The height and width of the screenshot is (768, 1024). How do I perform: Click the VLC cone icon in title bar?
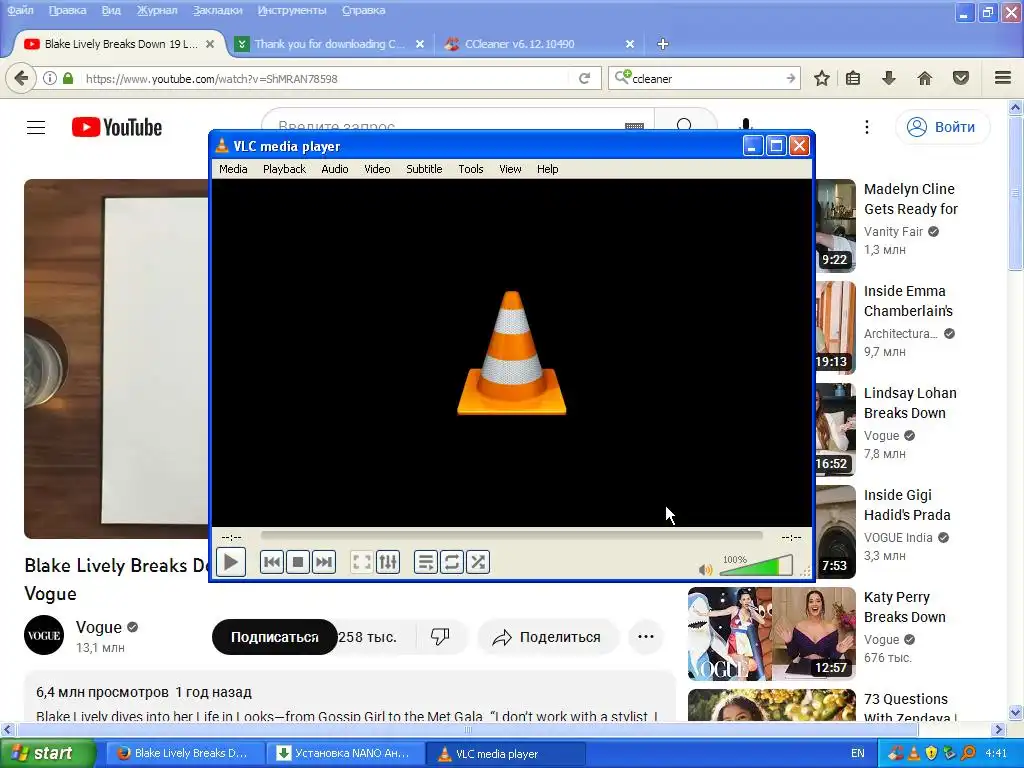pos(222,146)
